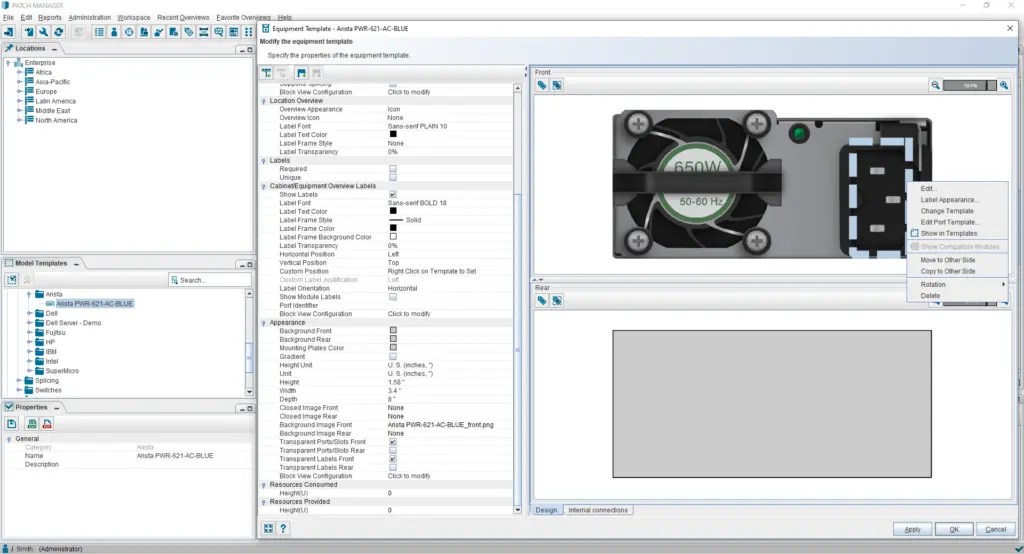The height and width of the screenshot is (554, 1024).
Task: Toggle the Unique labels checkbox
Action: (x=393, y=177)
